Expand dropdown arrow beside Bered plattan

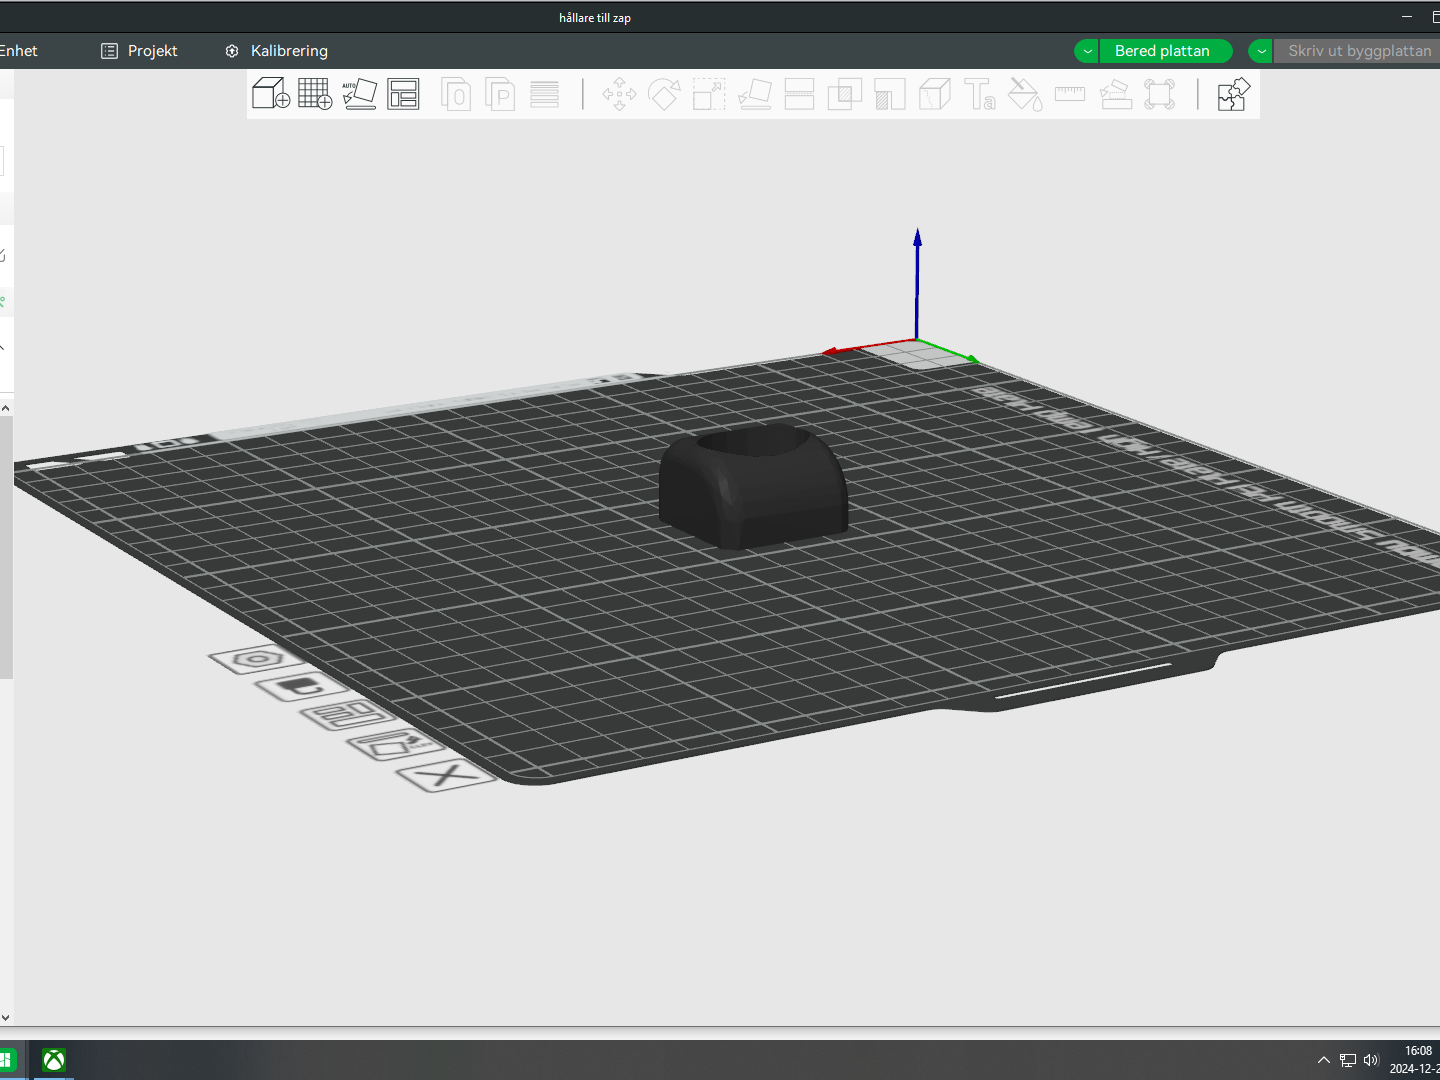1086,51
